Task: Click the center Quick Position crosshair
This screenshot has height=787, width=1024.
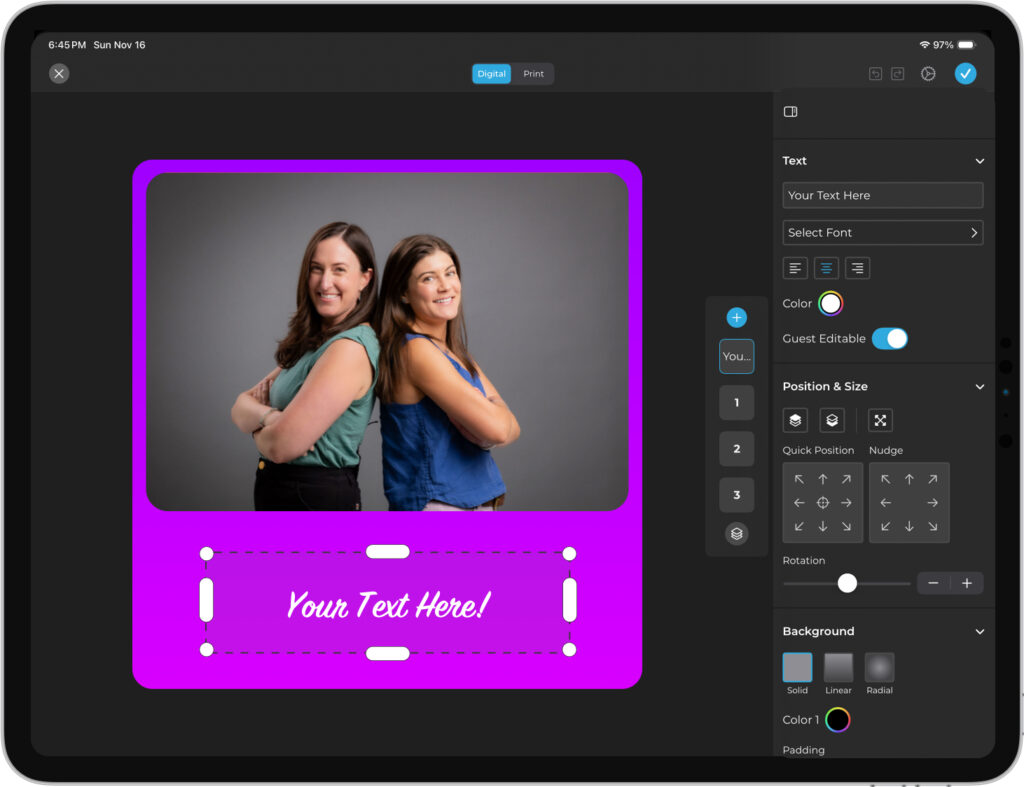Action: click(823, 503)
